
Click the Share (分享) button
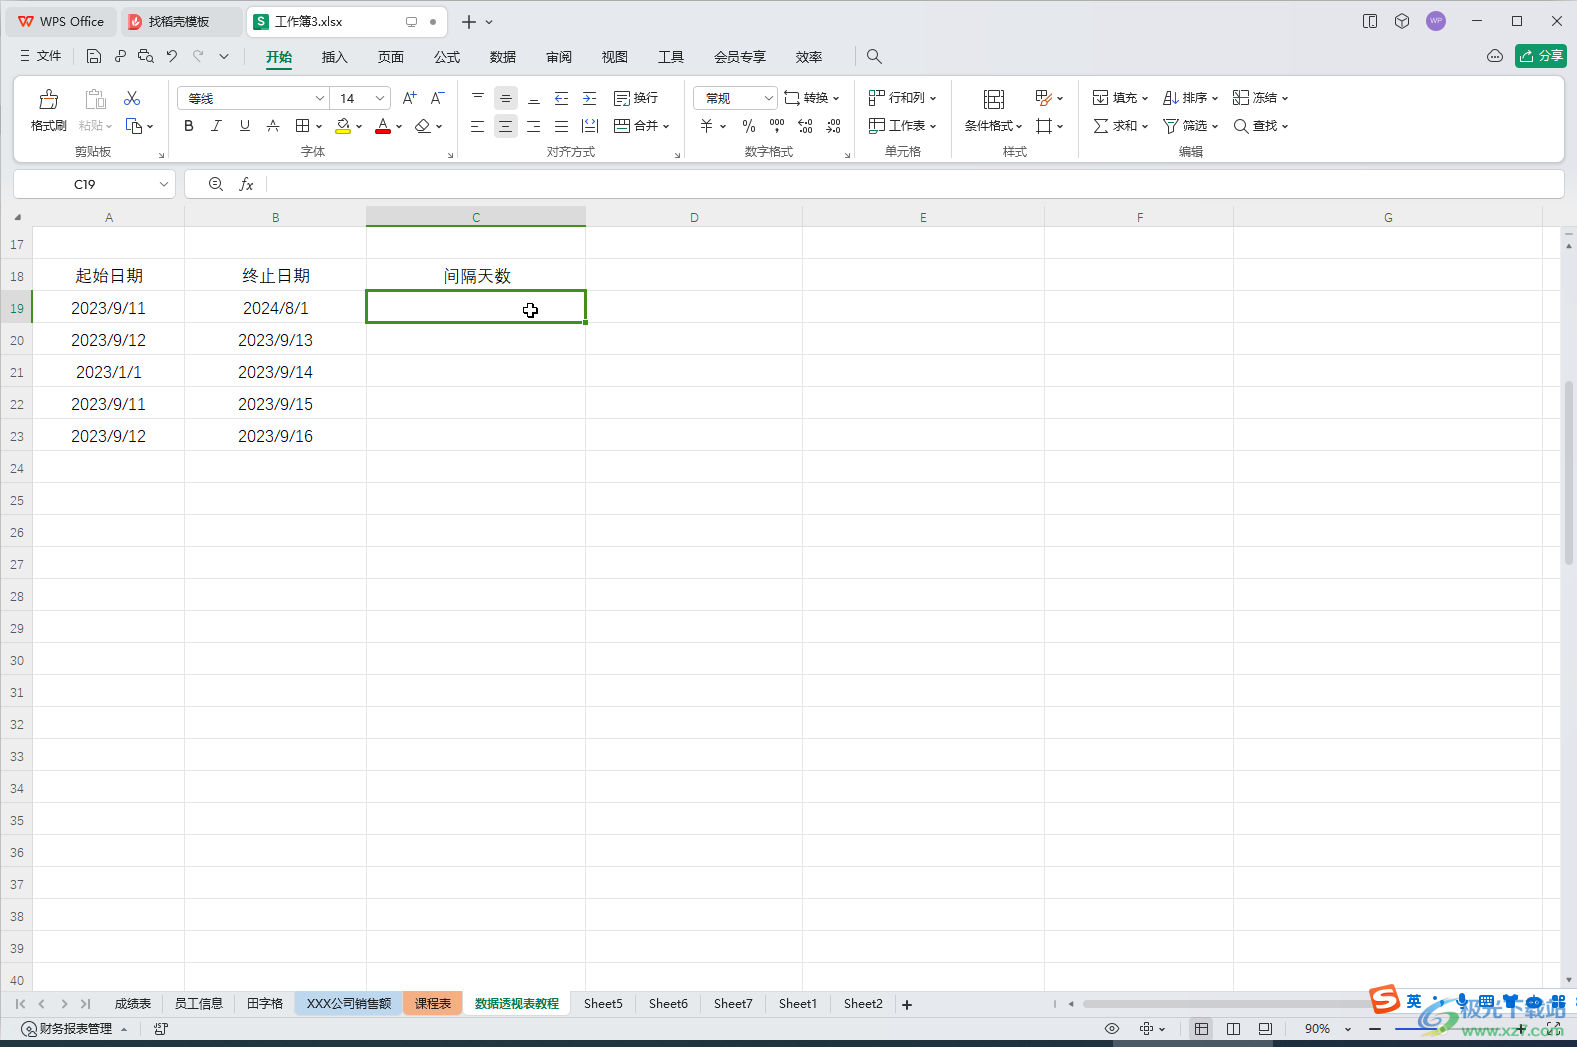click(x=1540, y=56)
